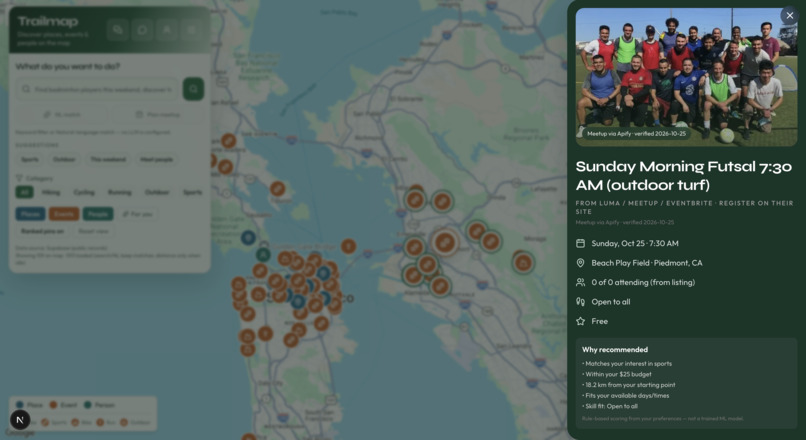Click the 'Why recommended' heading
806x440 pixels.
[x=615, y=350]
